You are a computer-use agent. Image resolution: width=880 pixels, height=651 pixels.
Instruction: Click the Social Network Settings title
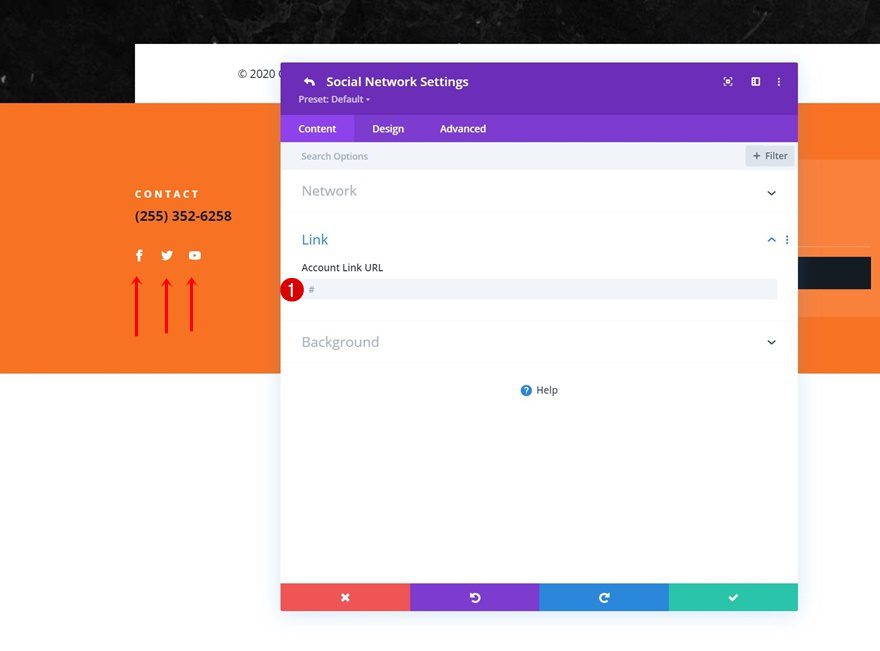397,82
